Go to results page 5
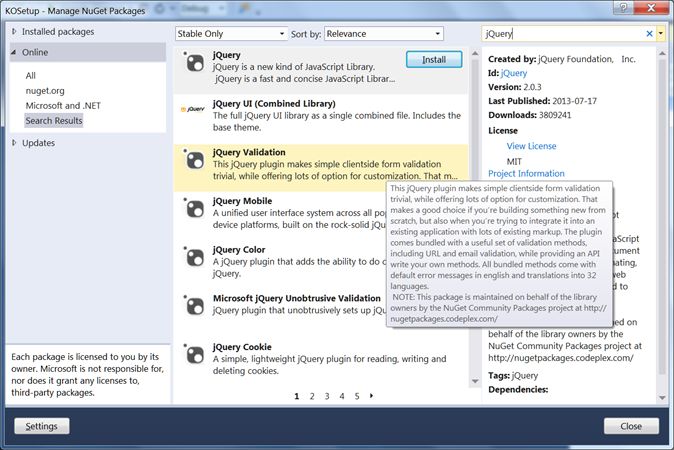Image resolution: width=674 pixels, height=450 pixels. coord(357,396)
